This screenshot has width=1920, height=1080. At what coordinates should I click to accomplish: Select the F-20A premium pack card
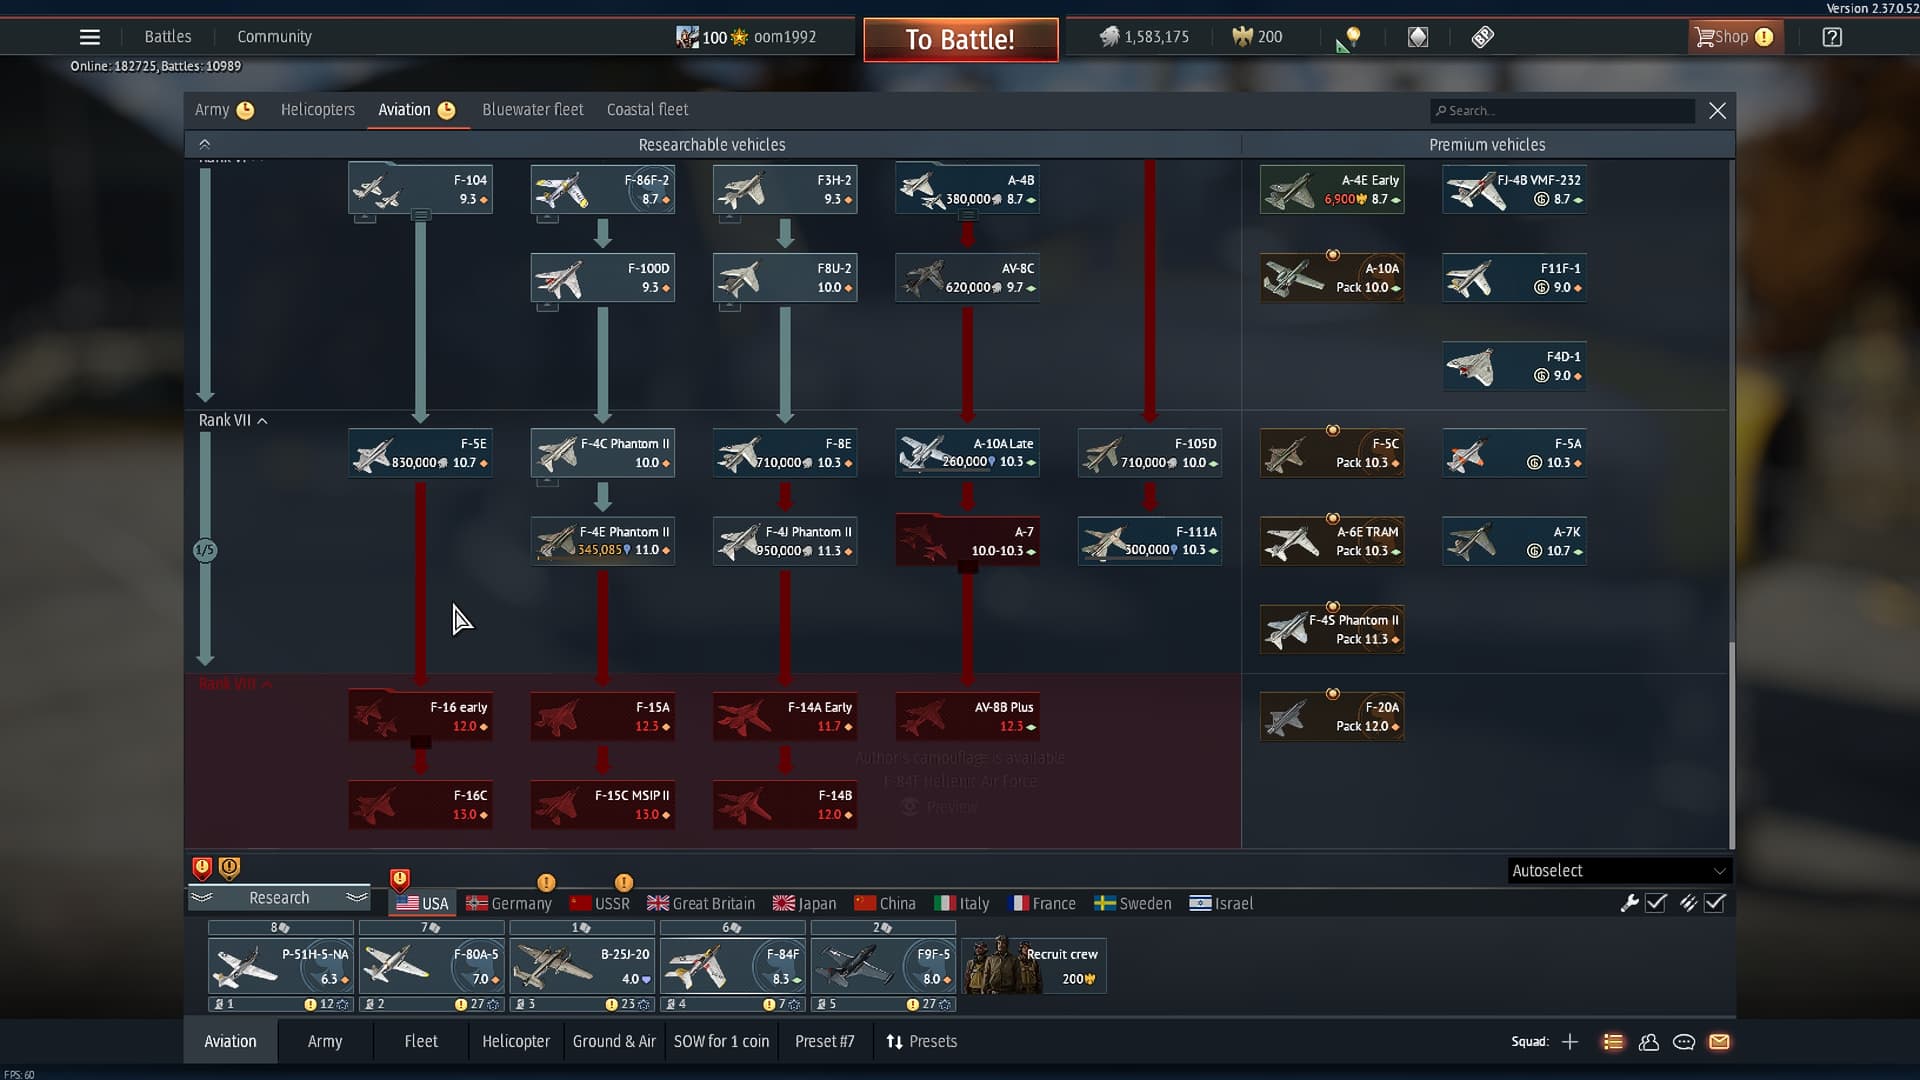pos(1332,716)
